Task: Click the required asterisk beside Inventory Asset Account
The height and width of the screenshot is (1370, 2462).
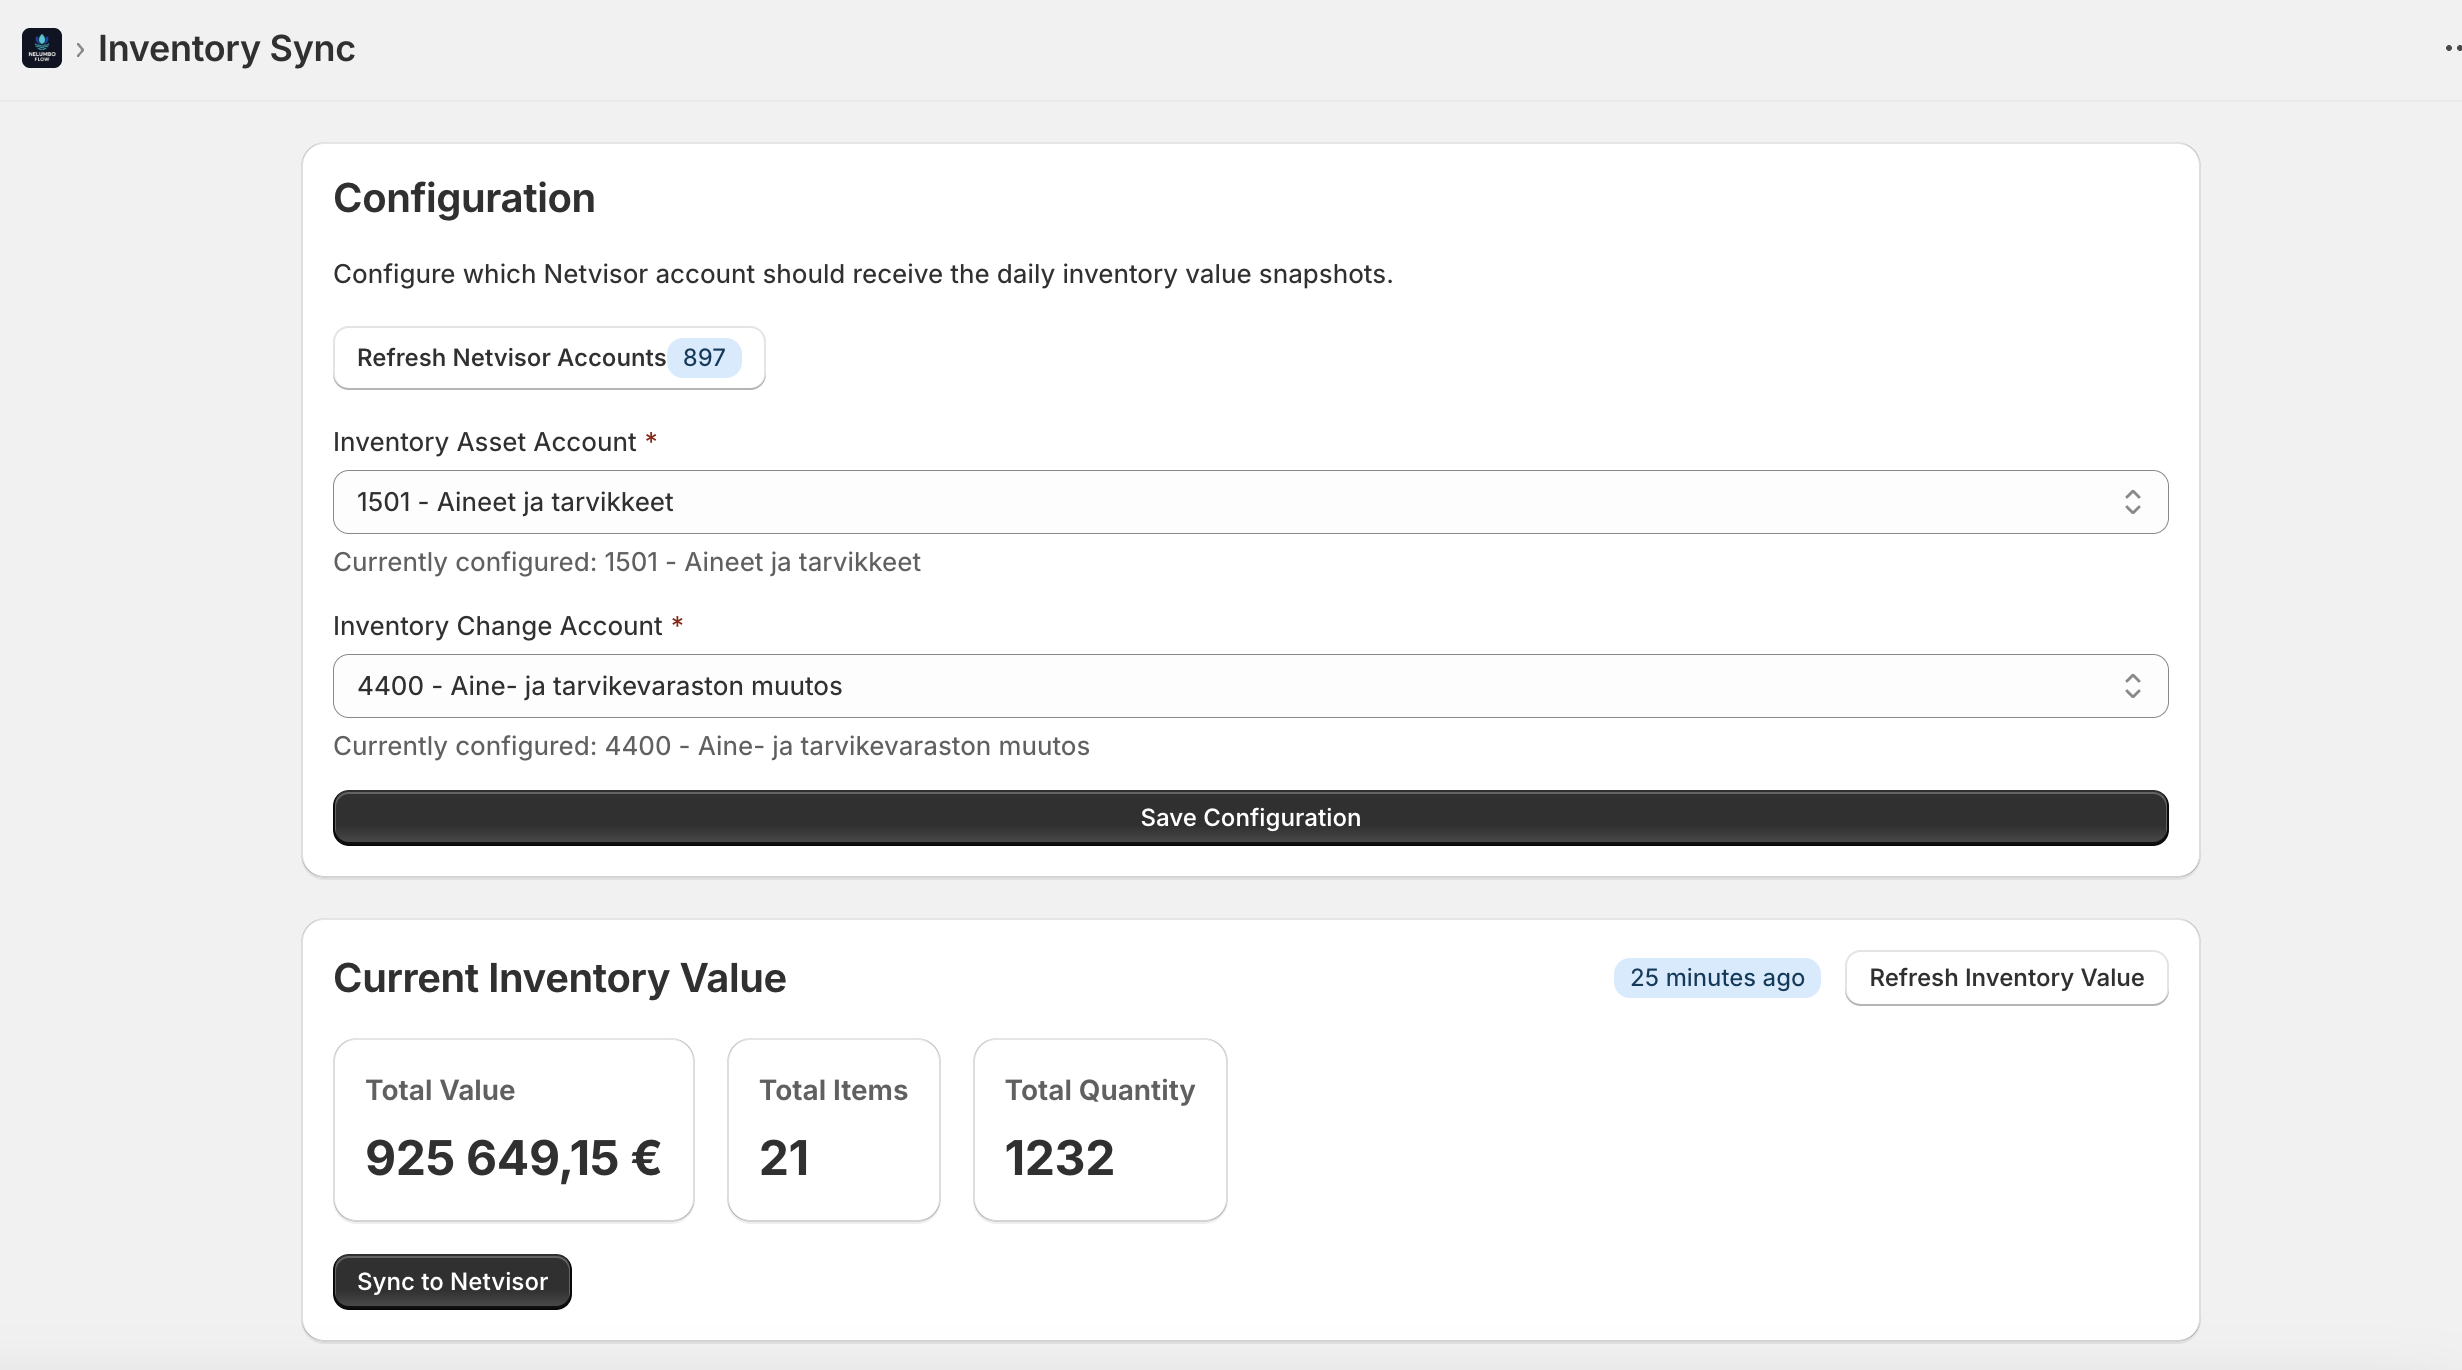Action: click(x=652, y=439)
